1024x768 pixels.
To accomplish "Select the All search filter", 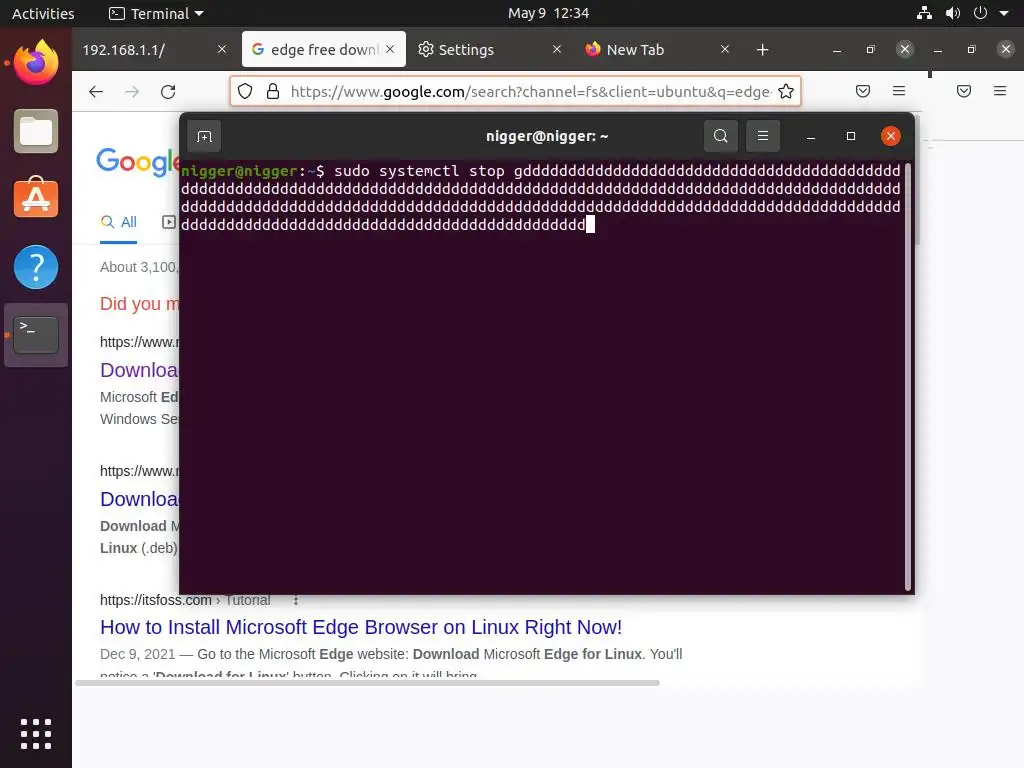I will point(118,222).
